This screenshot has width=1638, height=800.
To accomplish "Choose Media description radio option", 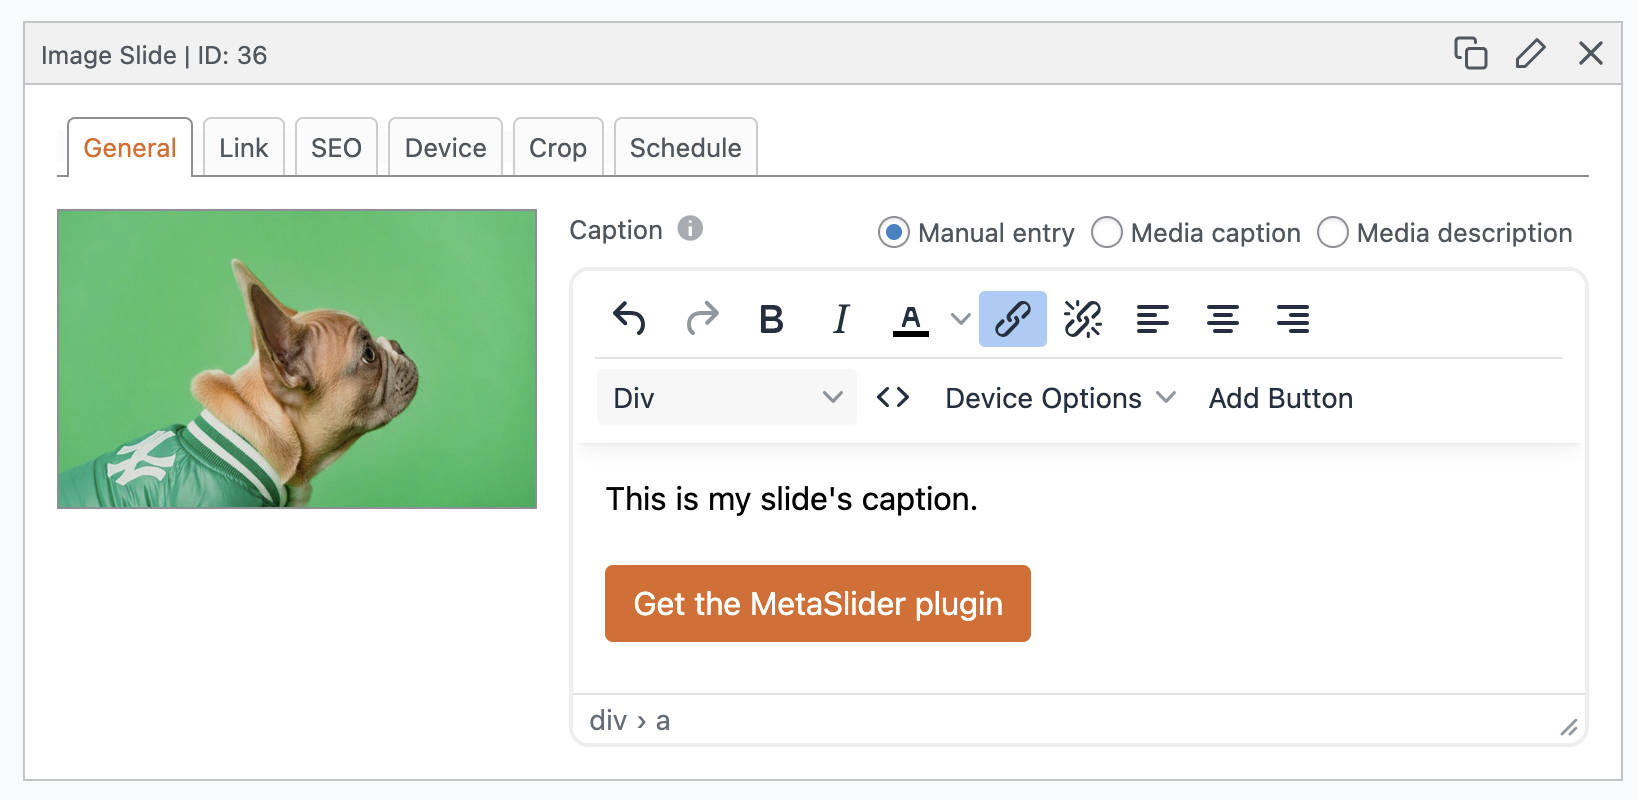I will click(1332, 233).
